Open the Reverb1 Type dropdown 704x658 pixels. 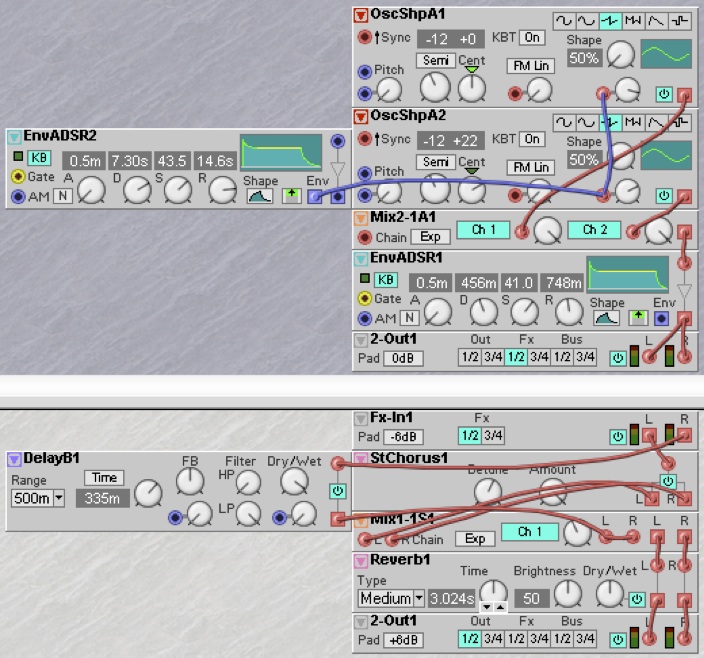pyautogui.click(x=391, y=598)
